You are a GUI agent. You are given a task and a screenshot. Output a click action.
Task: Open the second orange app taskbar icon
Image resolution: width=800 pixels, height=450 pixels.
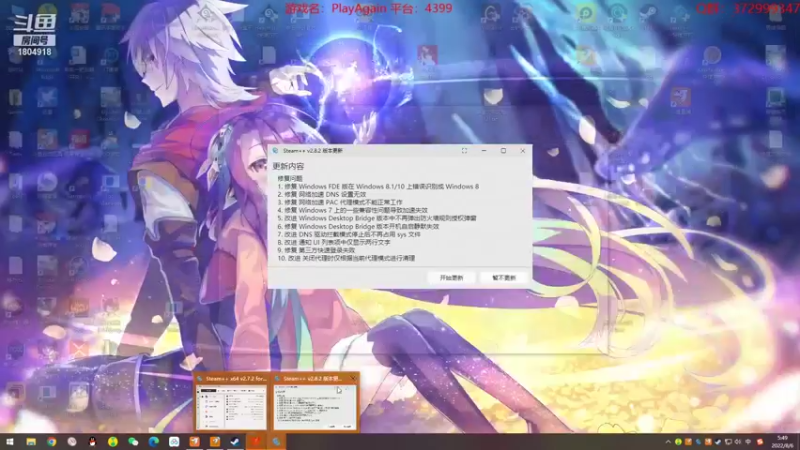coord(215,441)
